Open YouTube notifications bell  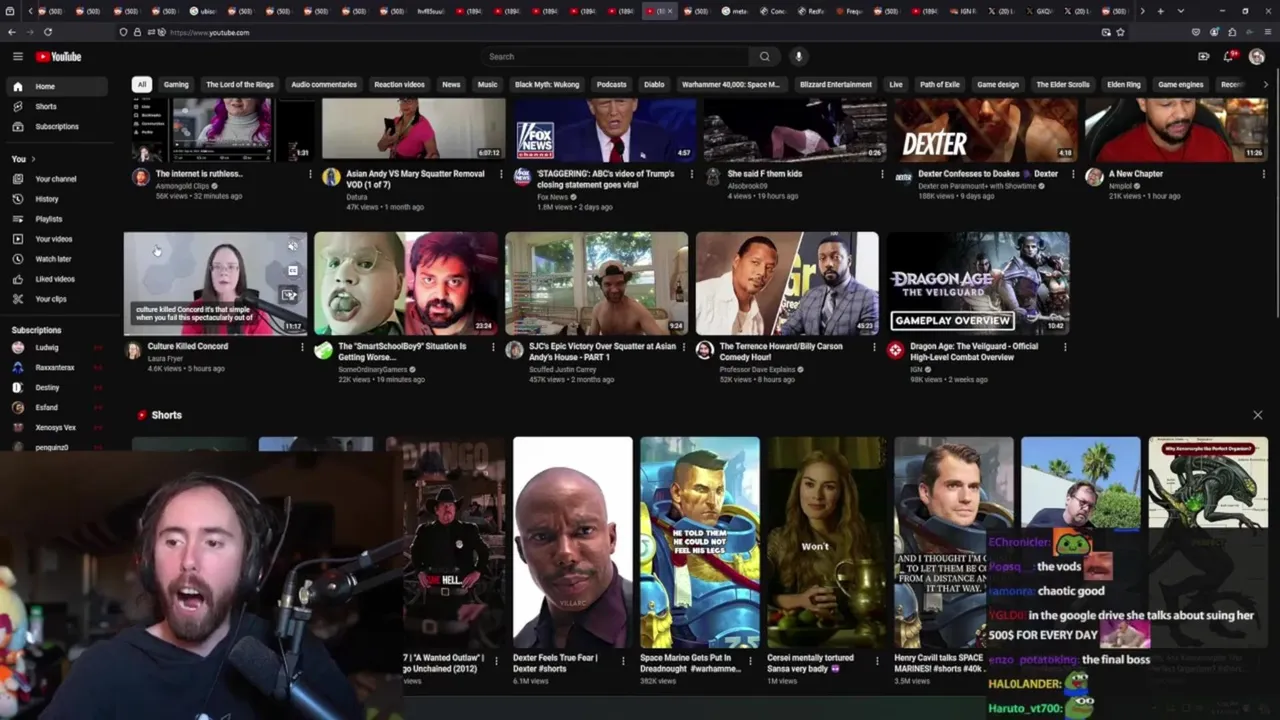pyautogui.click(x=1229, y=57)
